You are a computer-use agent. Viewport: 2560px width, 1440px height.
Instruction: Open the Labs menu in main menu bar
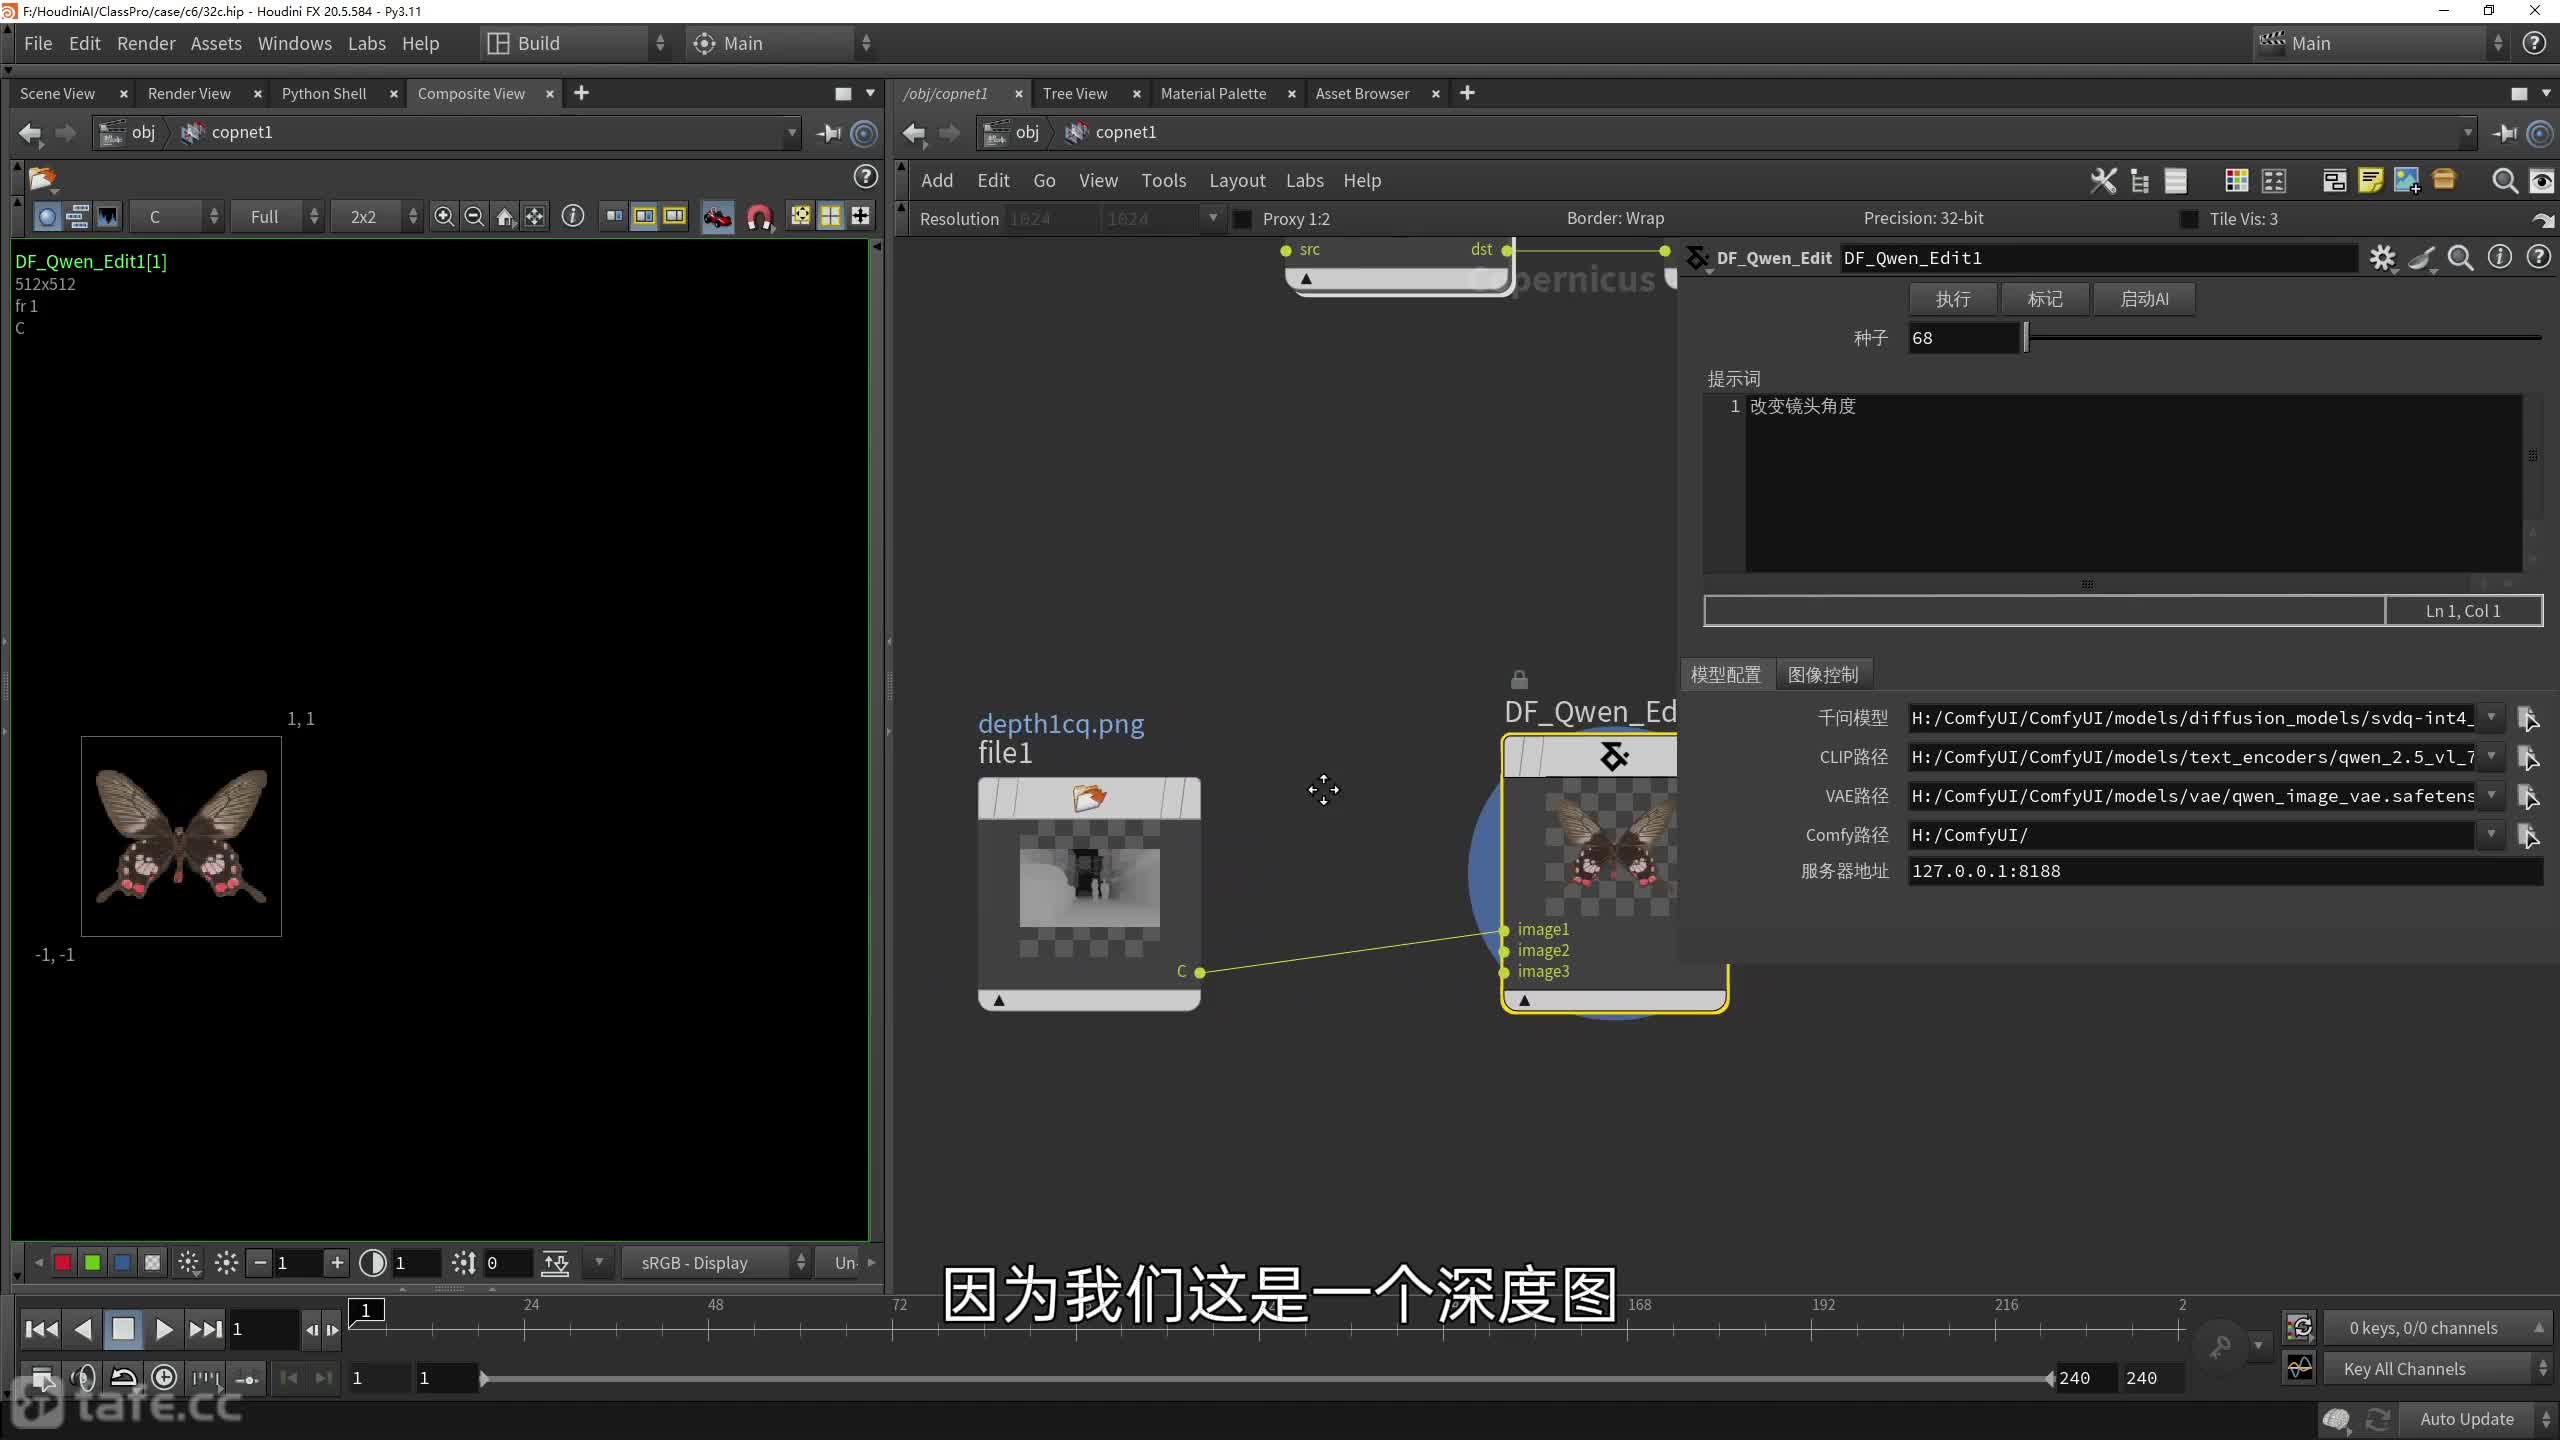pyautogui.click(x=366, y=43)
